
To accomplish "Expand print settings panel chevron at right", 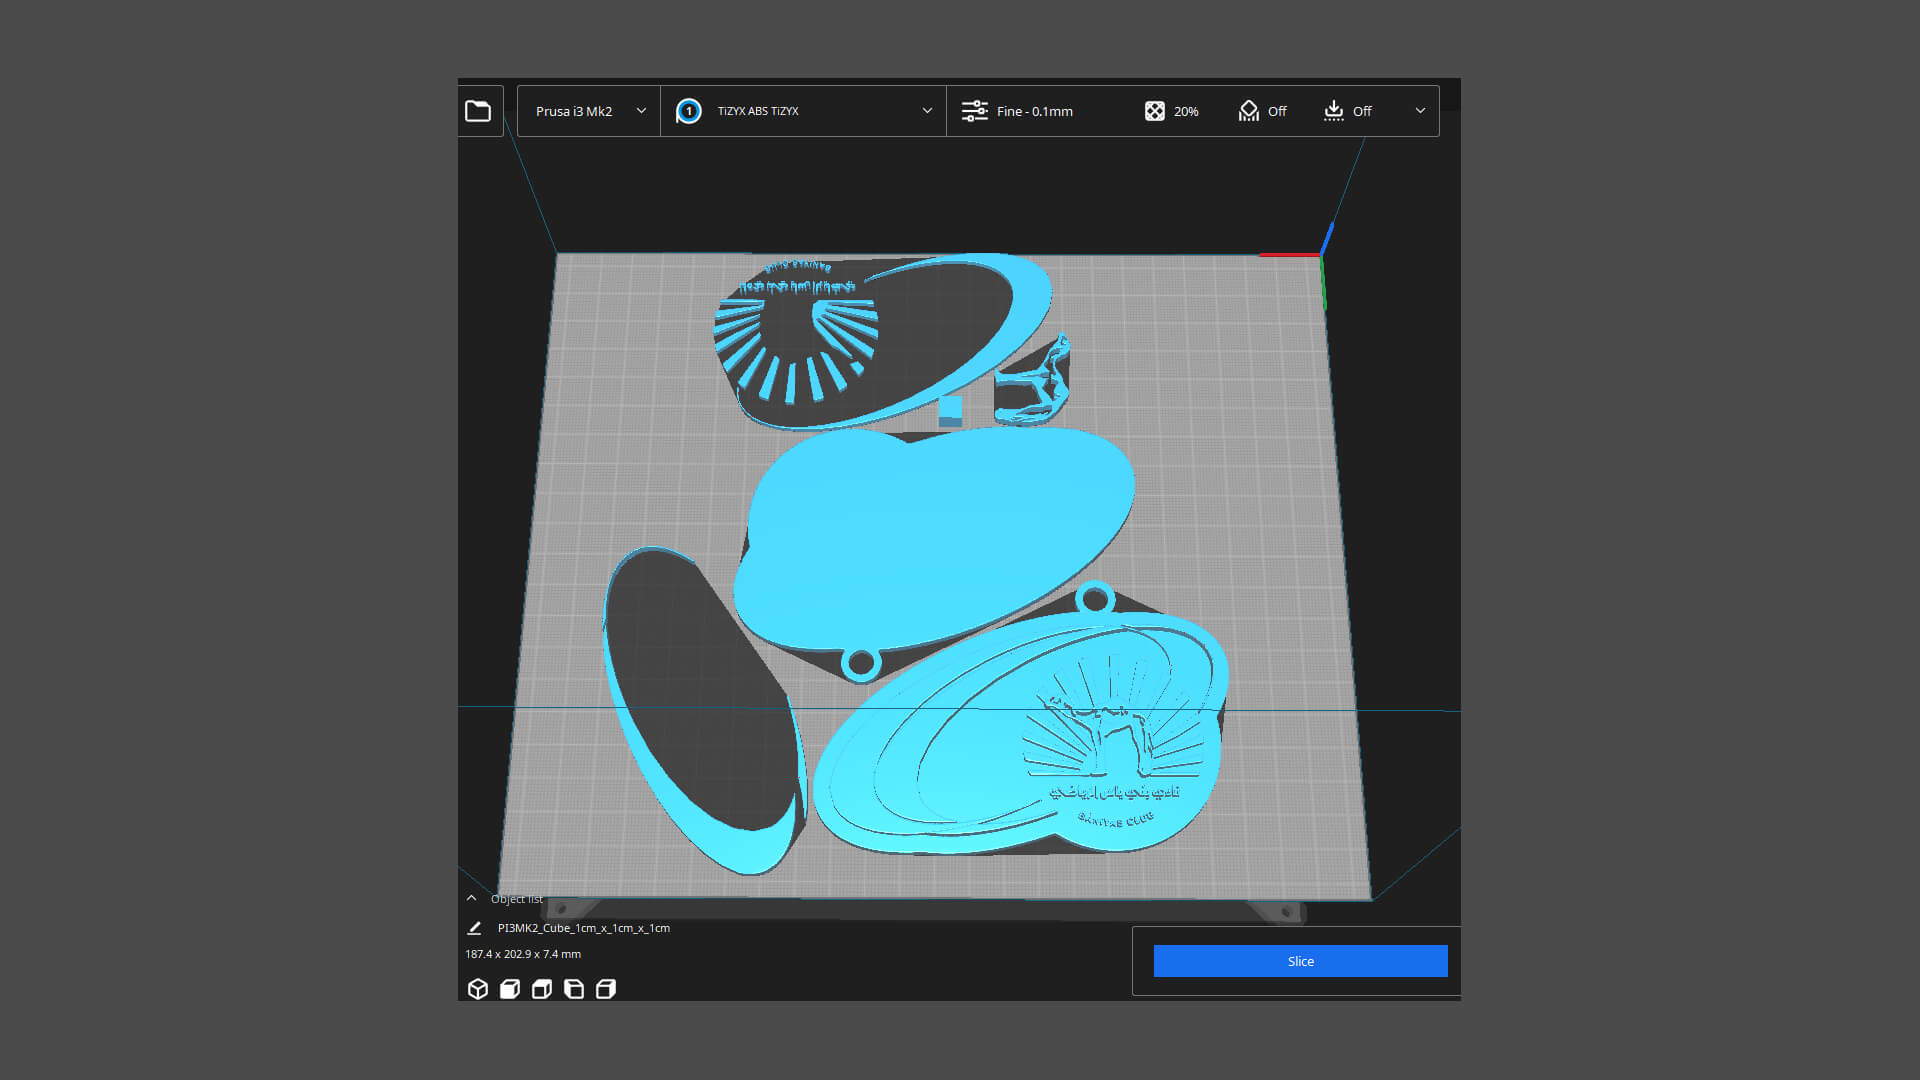I will click(x=1420, y=111).
